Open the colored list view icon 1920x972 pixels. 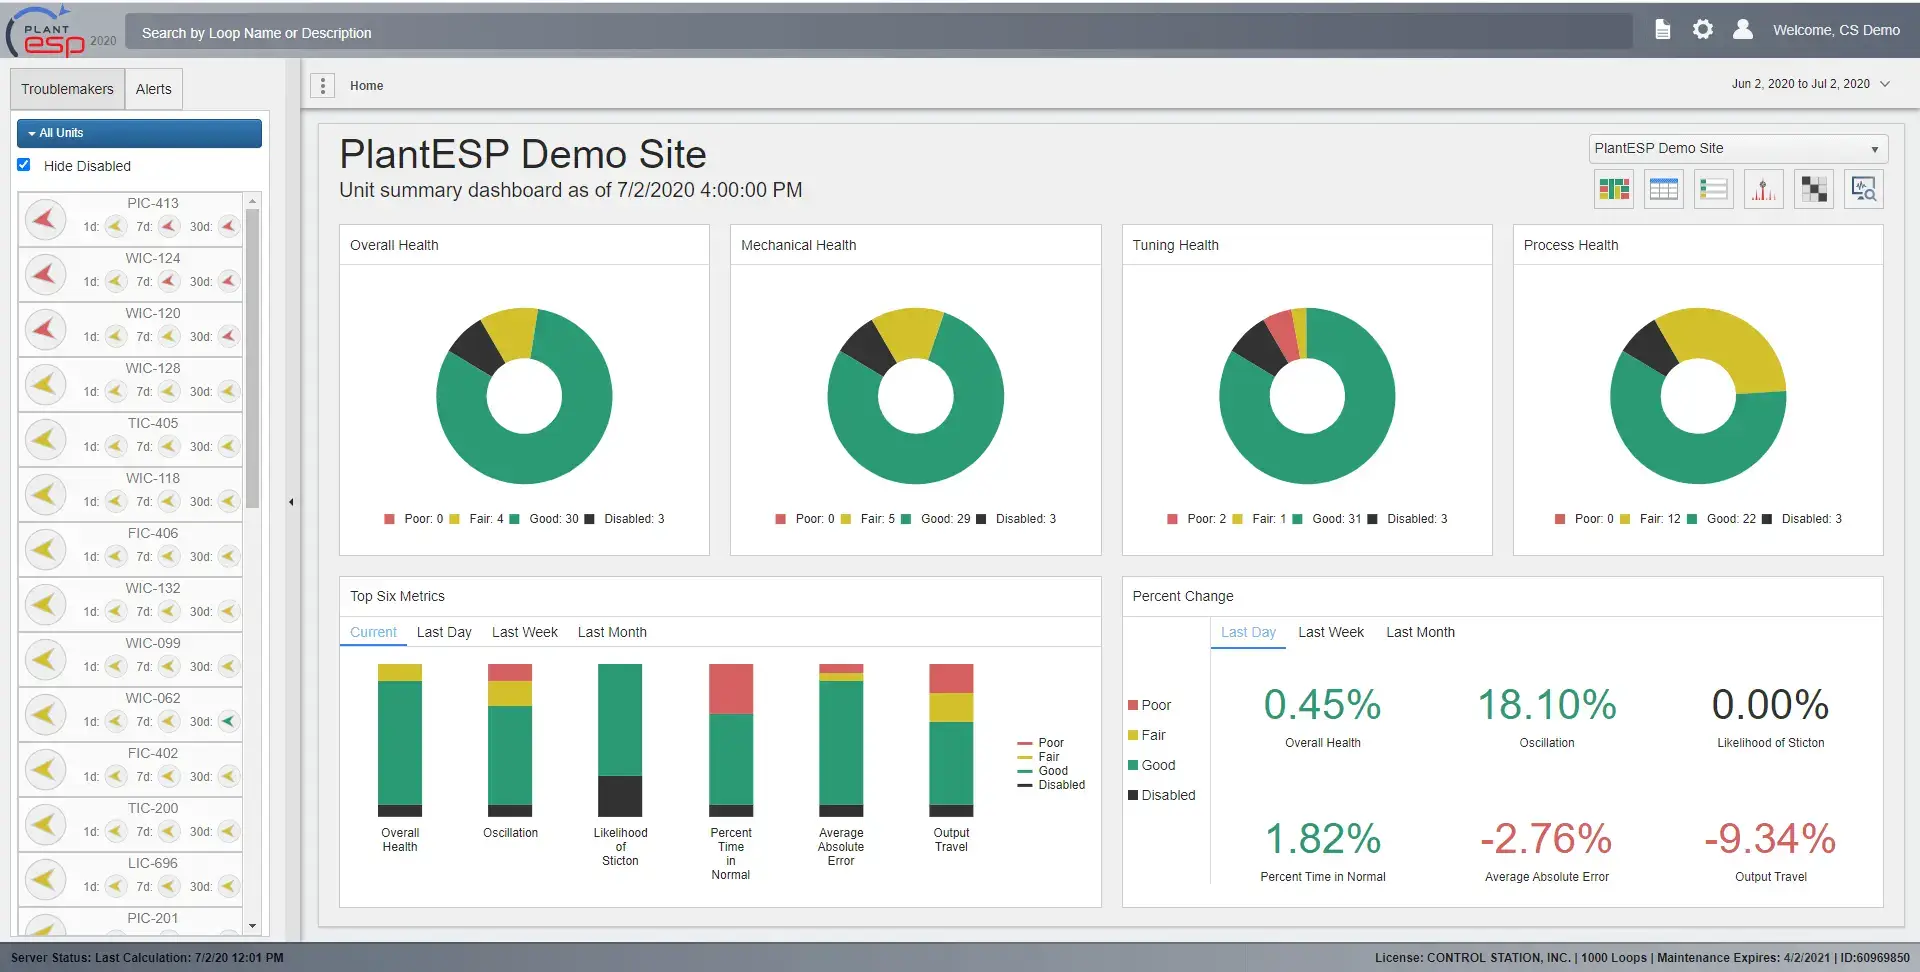coord(1713,189)
